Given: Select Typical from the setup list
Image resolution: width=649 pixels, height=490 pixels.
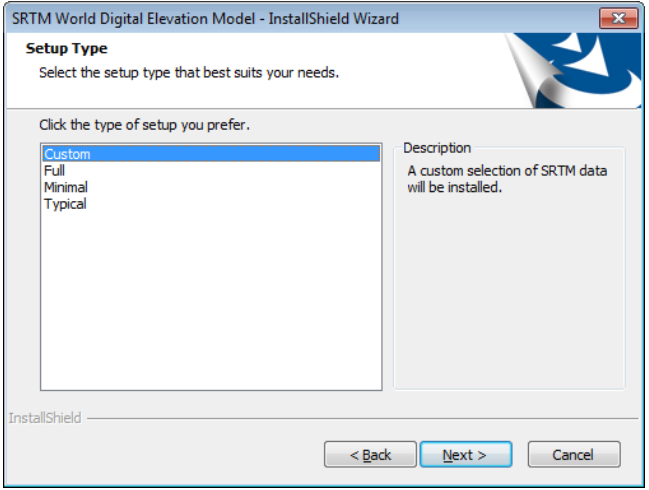Looking at the screenshot, I should click(65, 204).
